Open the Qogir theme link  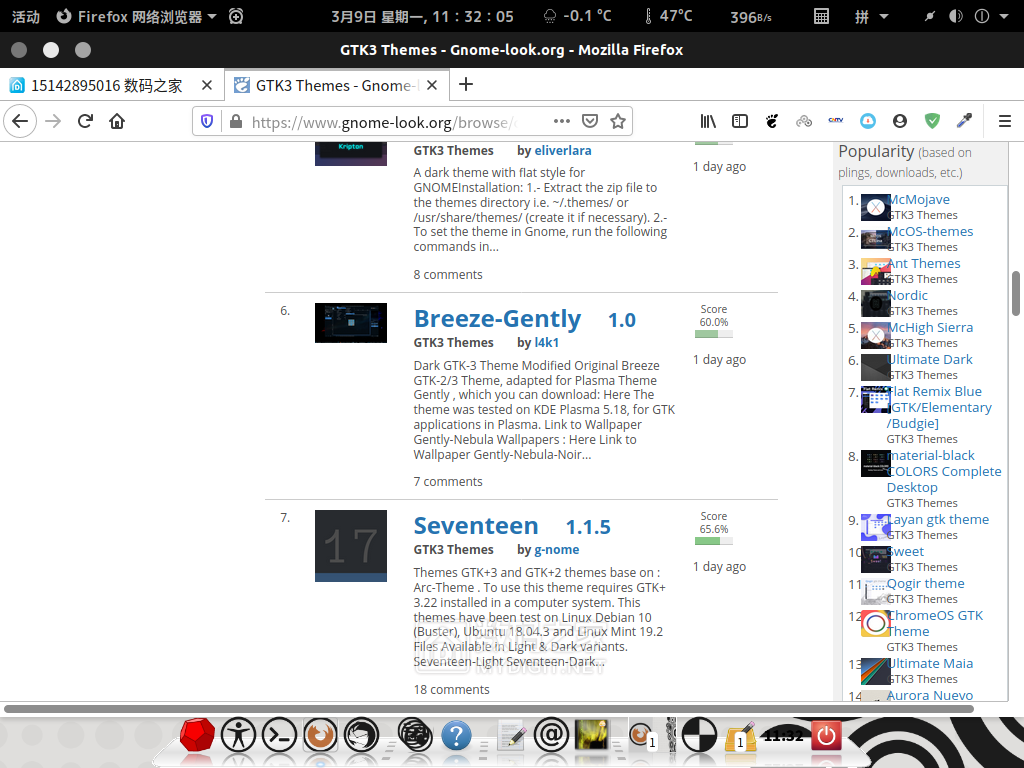point(926,584)
